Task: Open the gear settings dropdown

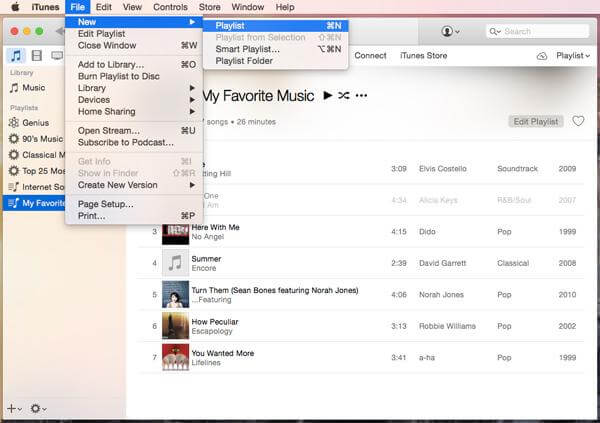Action: [x=38, y=409]
